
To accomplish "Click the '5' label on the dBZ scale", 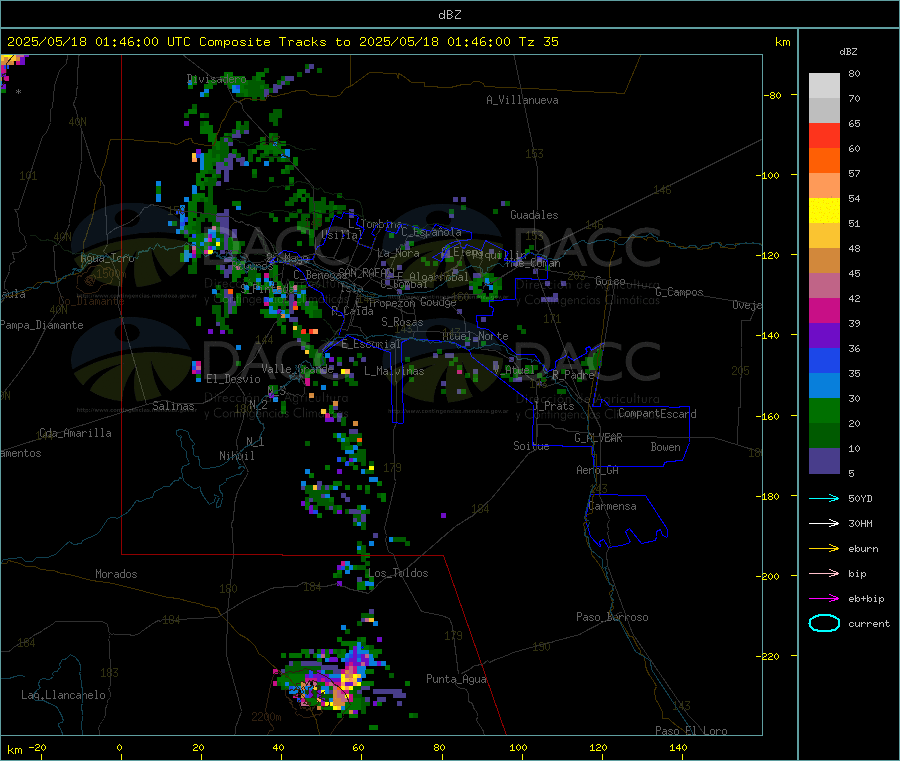I will tap(851, 473).
